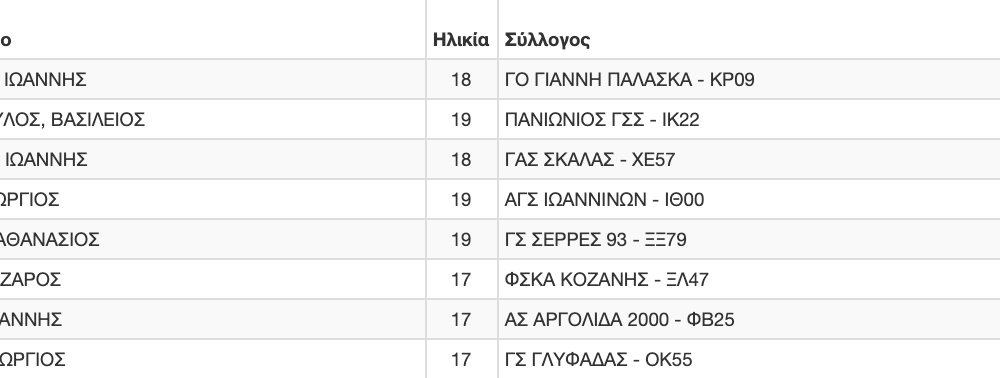Click age 19 in ΠΑΝΙΩΝΙΟΣ row
1000x378 pixels.
pos(461,119)
